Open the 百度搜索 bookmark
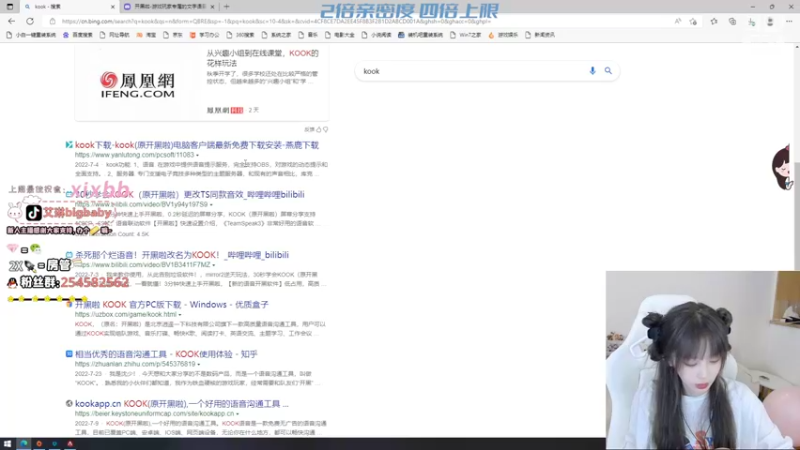The height and width of the screenshot is (450, 800). click(78, 35)
